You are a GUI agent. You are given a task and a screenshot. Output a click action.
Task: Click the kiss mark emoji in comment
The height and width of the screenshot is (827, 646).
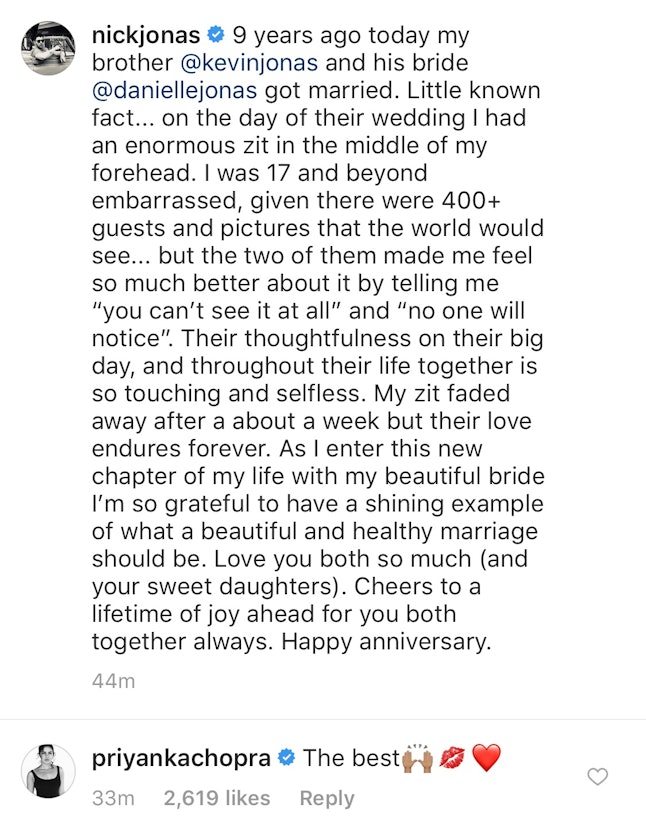pos(453,759)
